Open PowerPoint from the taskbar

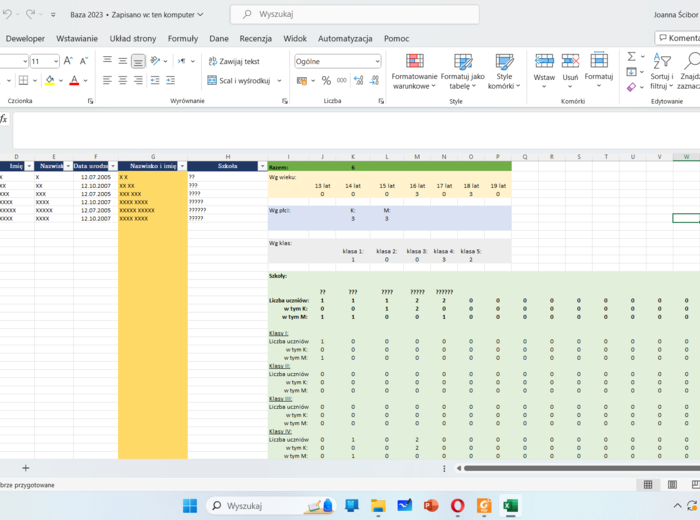[x=431, y=506]
